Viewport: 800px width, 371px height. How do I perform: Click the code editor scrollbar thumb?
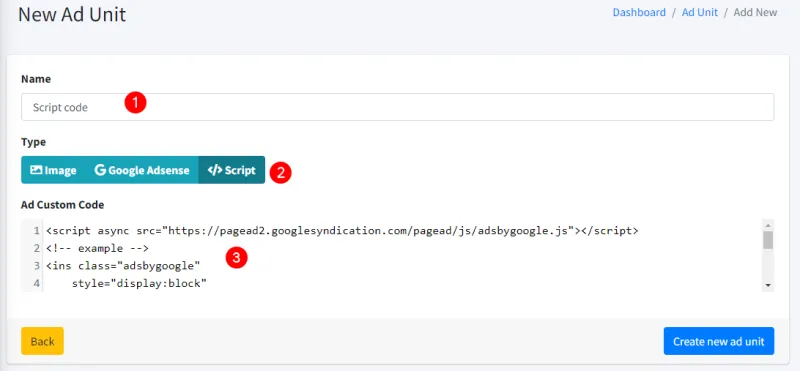point(768,240)
